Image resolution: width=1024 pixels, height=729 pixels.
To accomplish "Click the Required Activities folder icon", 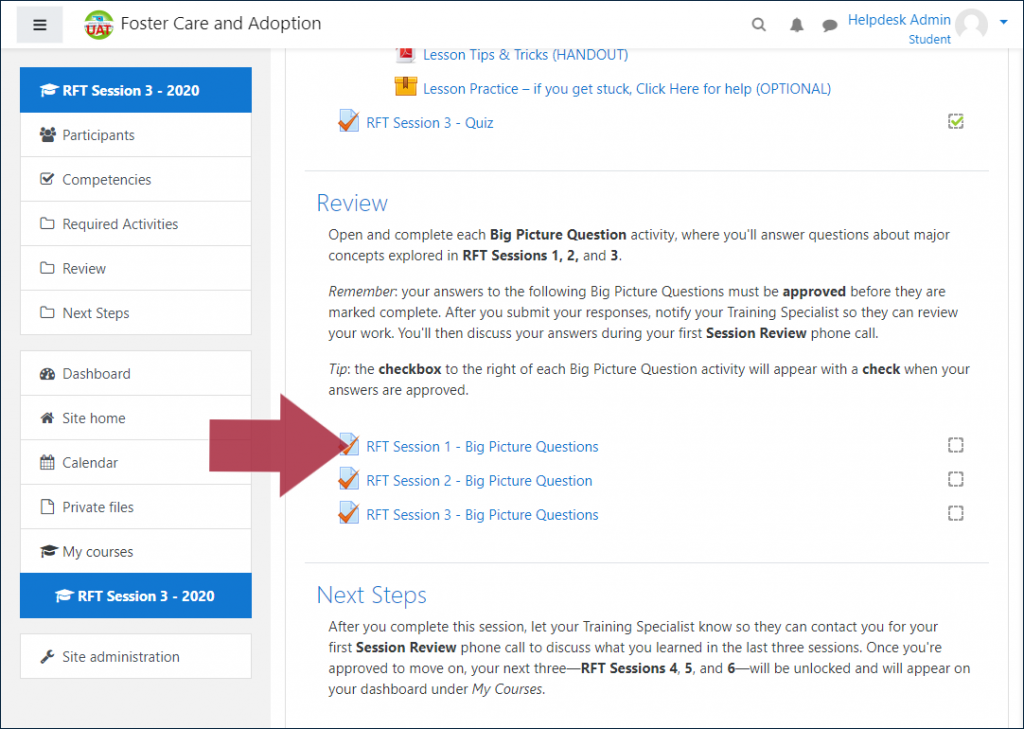I will (47, 223).
